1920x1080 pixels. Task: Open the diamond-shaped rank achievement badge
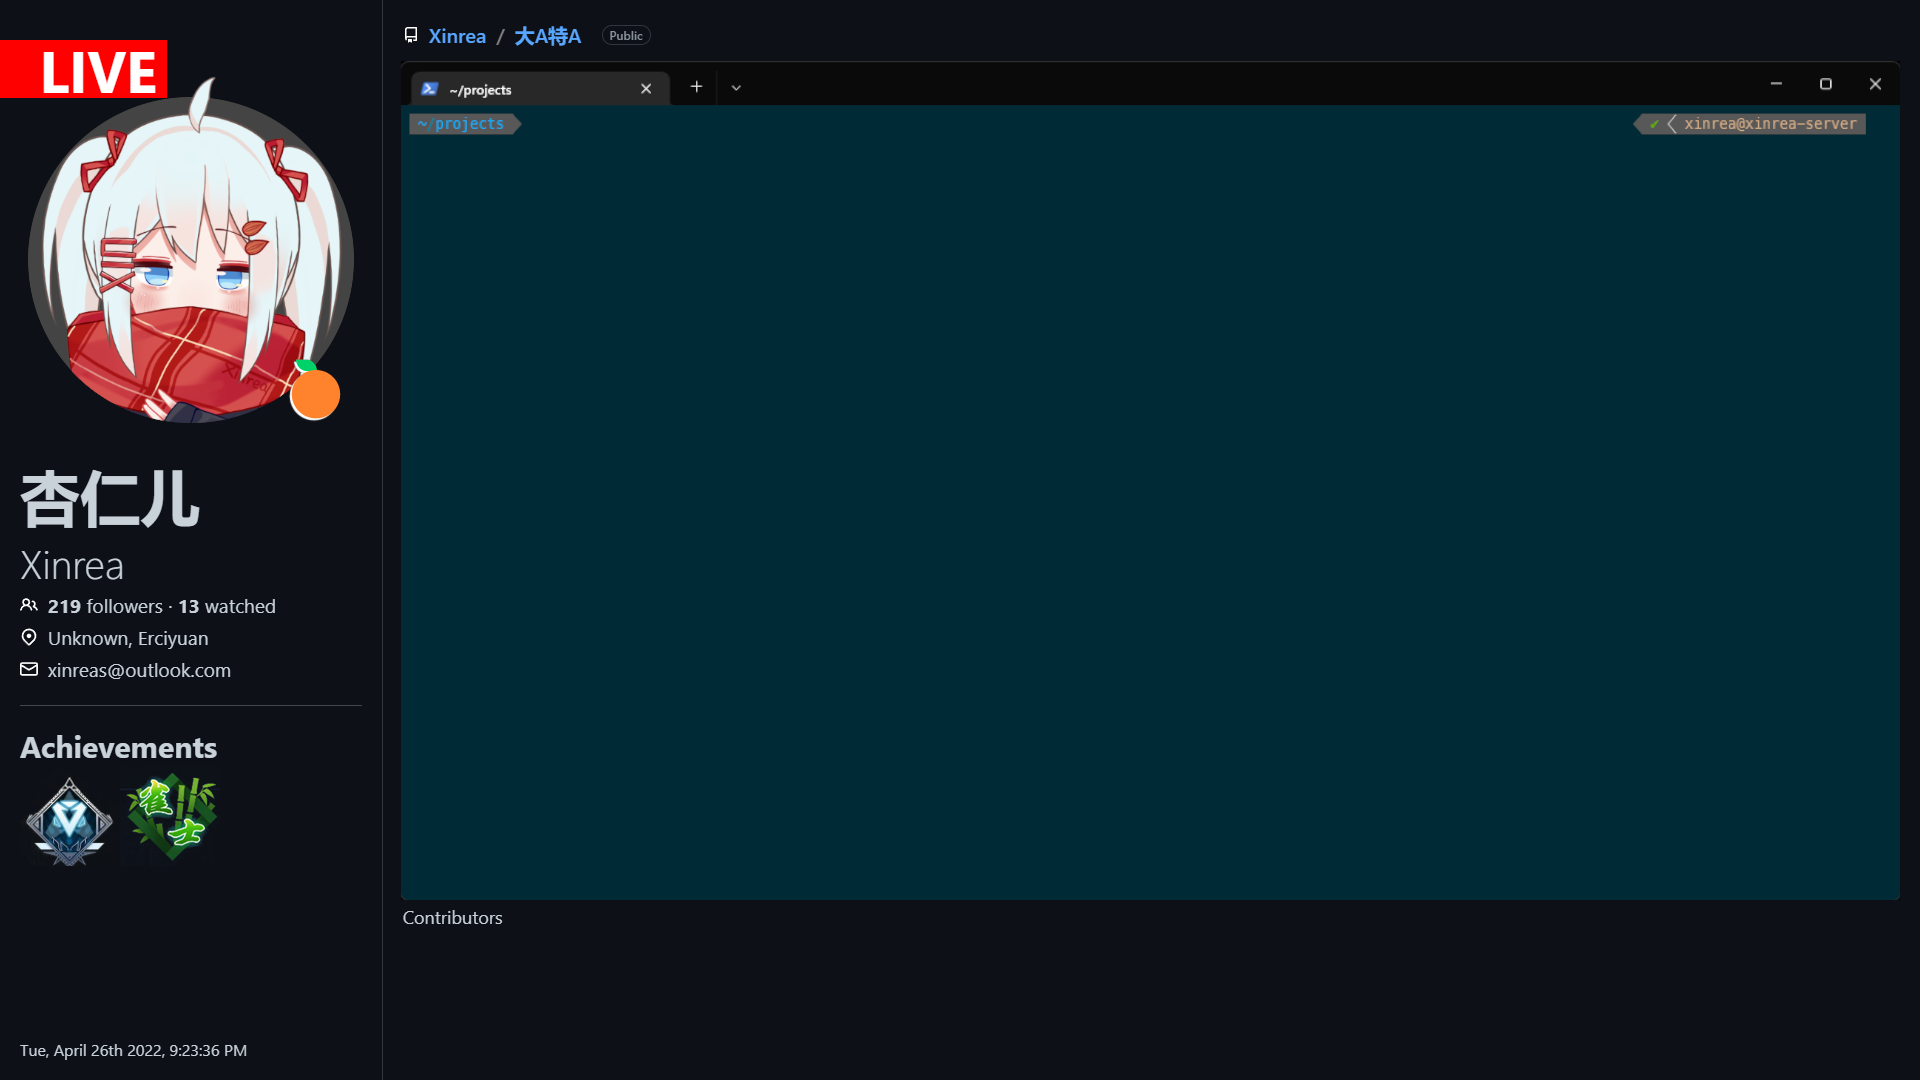tap(69, 821)
